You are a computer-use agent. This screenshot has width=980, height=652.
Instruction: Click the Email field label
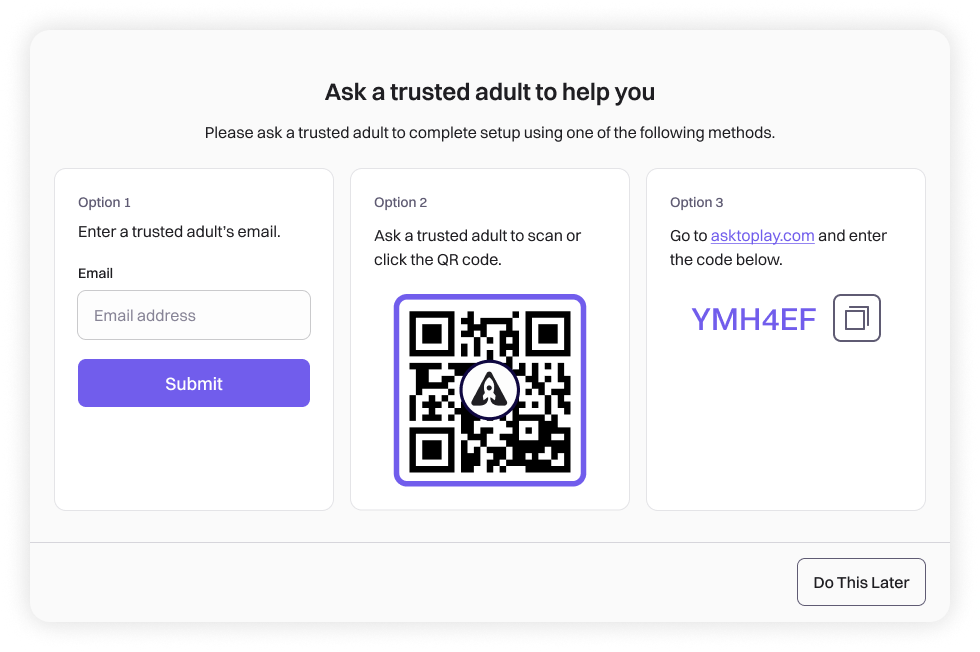click(96, 273)
